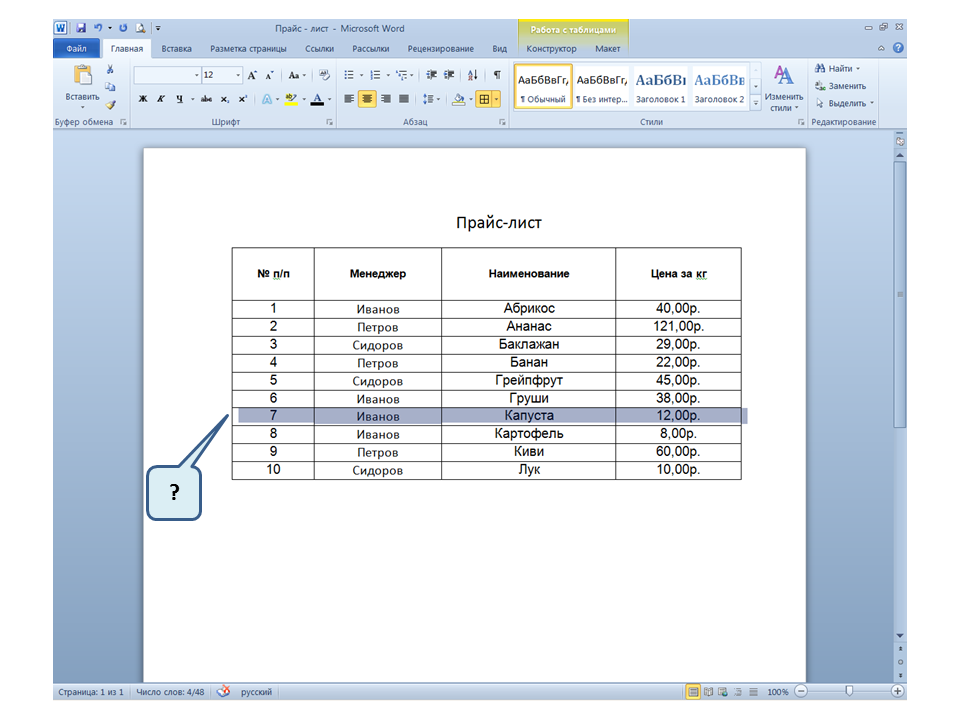The width and height of the screenshot is (960, 720).
Task: Toggle italic (К) formatting
Action: click(161, 99)
